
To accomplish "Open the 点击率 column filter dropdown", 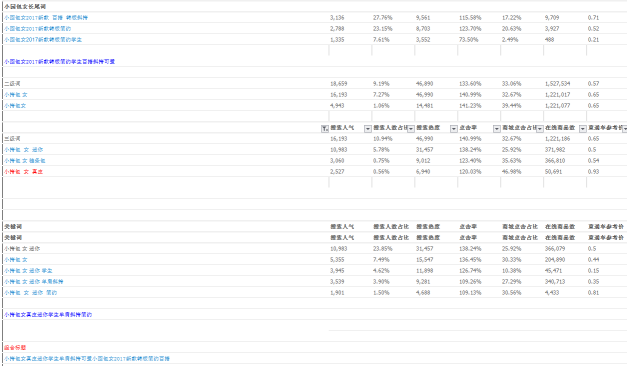I will pyautogui.click(x=497, y=128).
